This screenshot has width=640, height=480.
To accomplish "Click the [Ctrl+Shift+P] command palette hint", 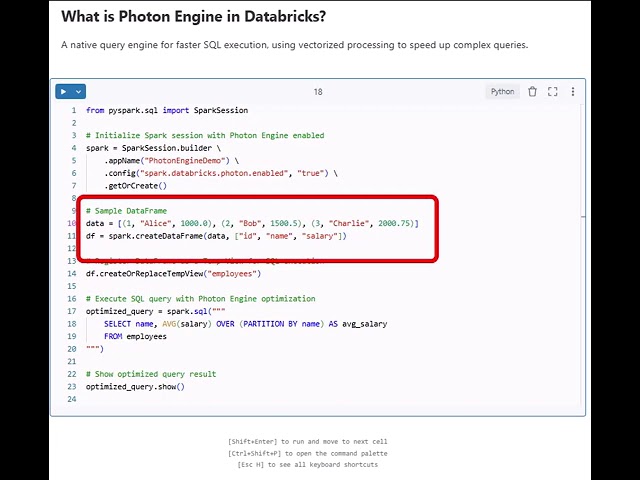I will 307,453.
